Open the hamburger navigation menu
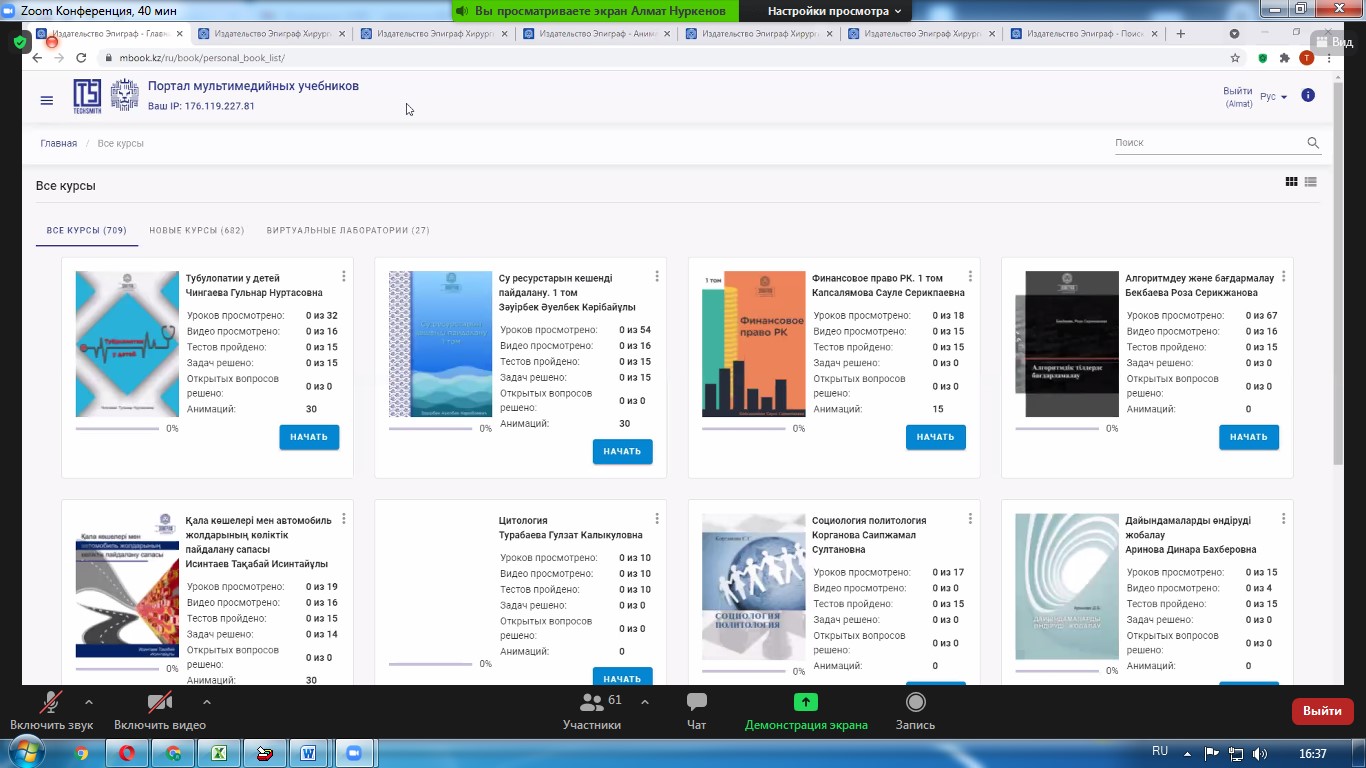Image resolution: width=1366 pixels, height=768 pixels. [x=47, y=100]
